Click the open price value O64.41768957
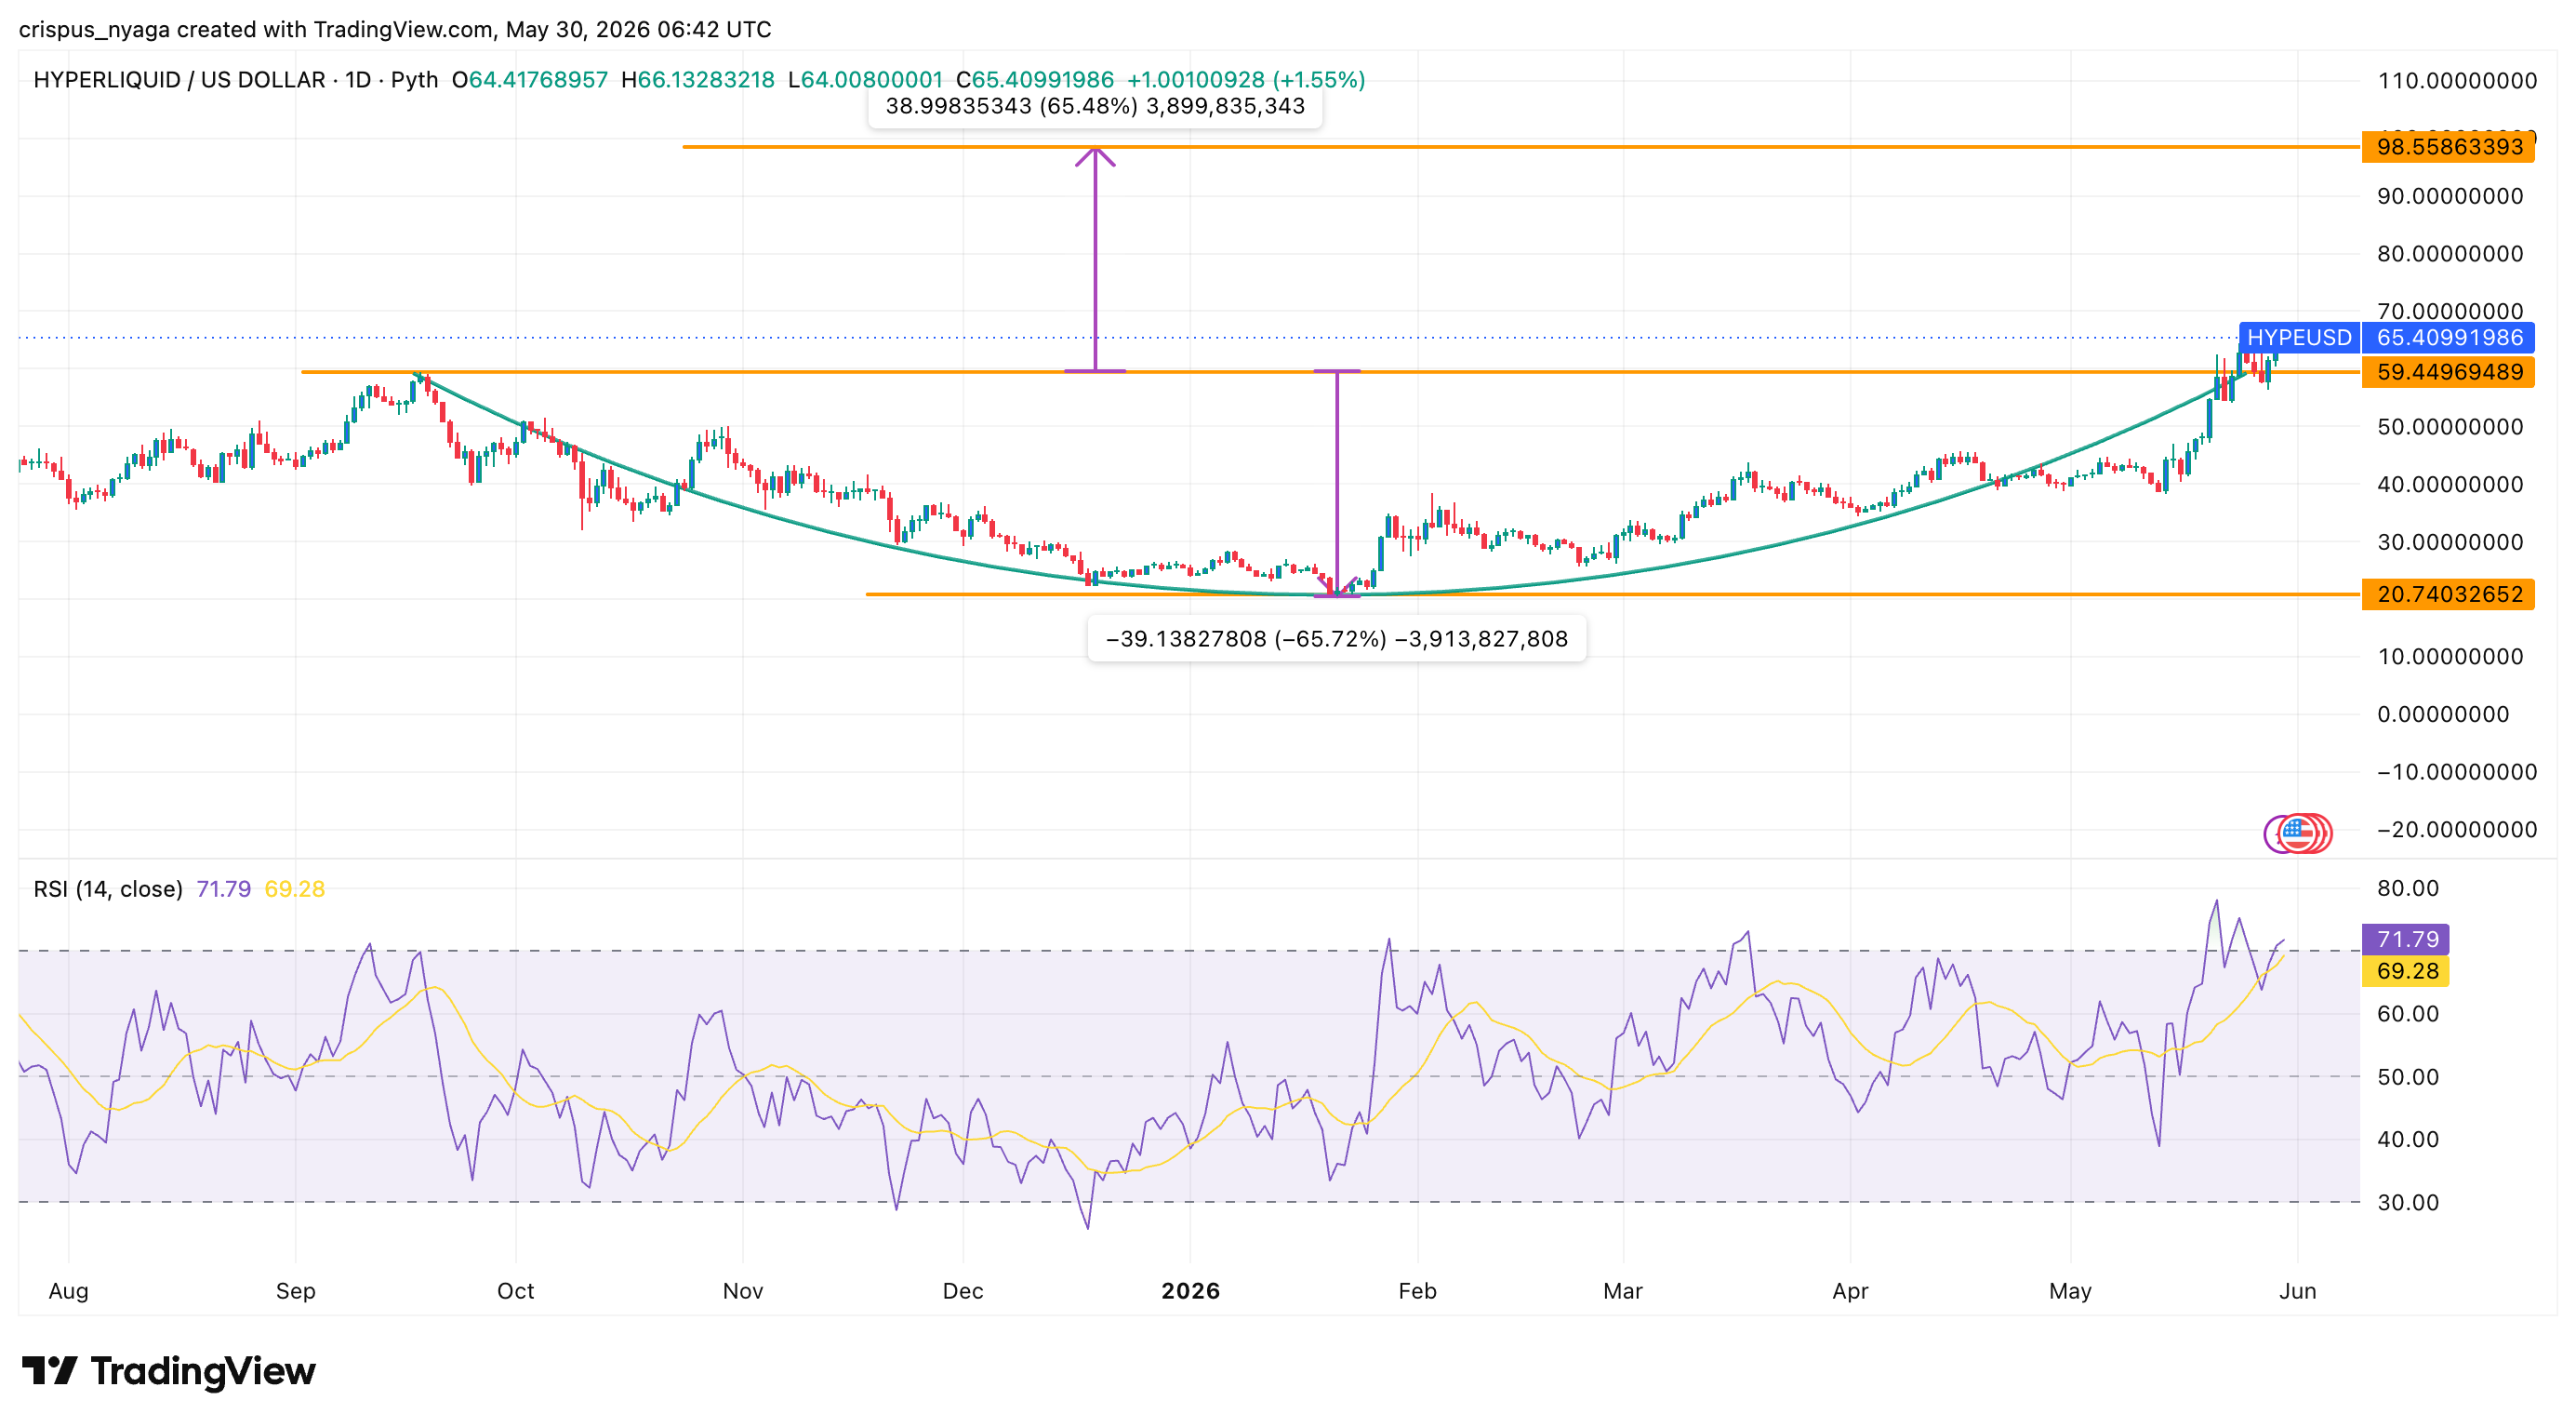 tap(529, 80)
